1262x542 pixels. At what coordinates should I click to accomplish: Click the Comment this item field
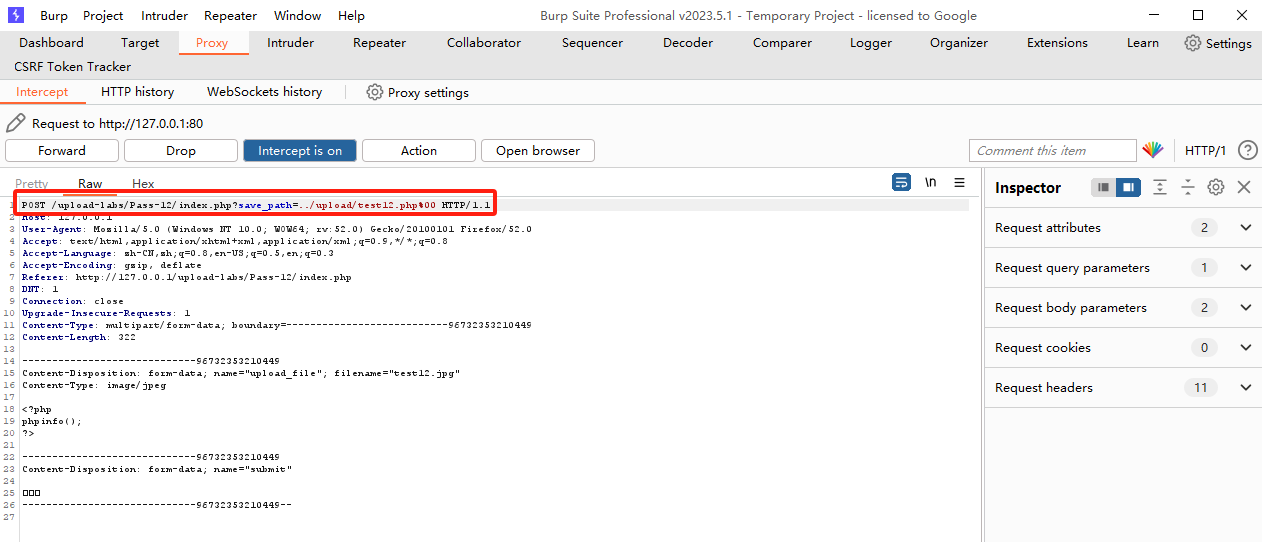(1053, 150)
